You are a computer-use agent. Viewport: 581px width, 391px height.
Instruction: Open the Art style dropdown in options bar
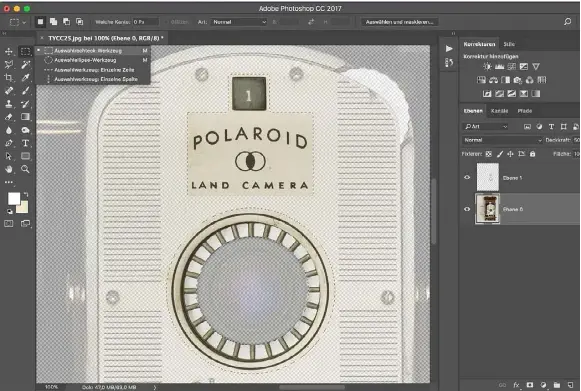[239, 22]
